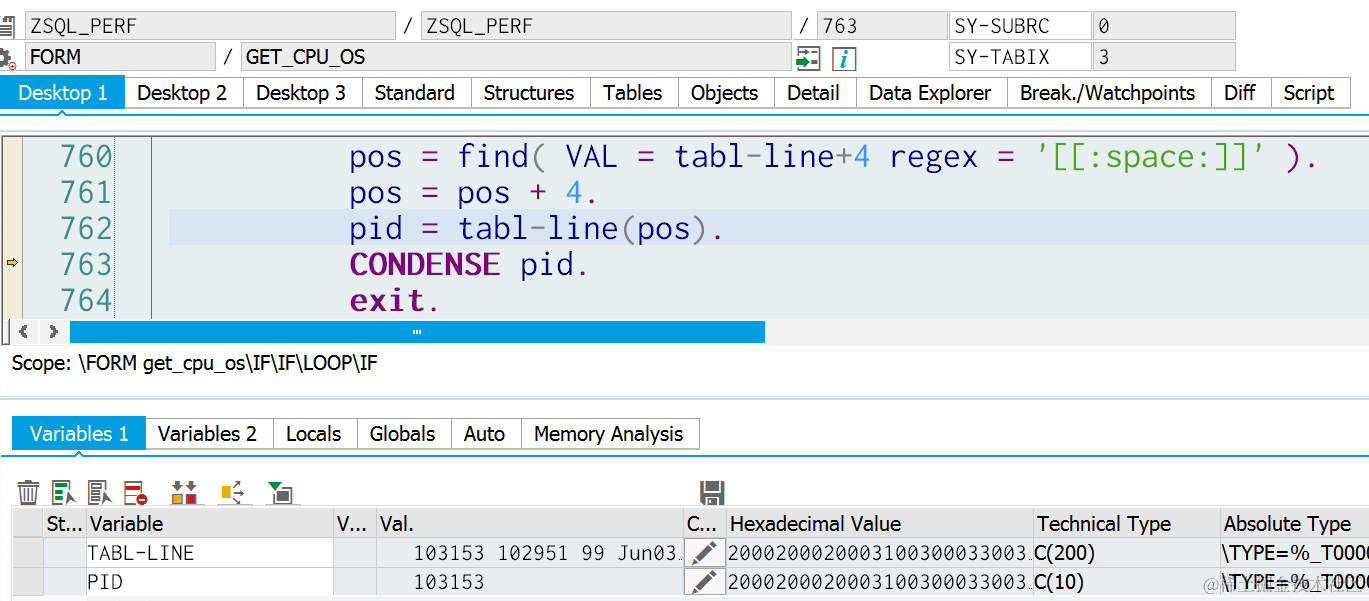Click the horizontal scrollbar left arrow
The width and height of the screenshot is (1369, 601).
point(24,332)
